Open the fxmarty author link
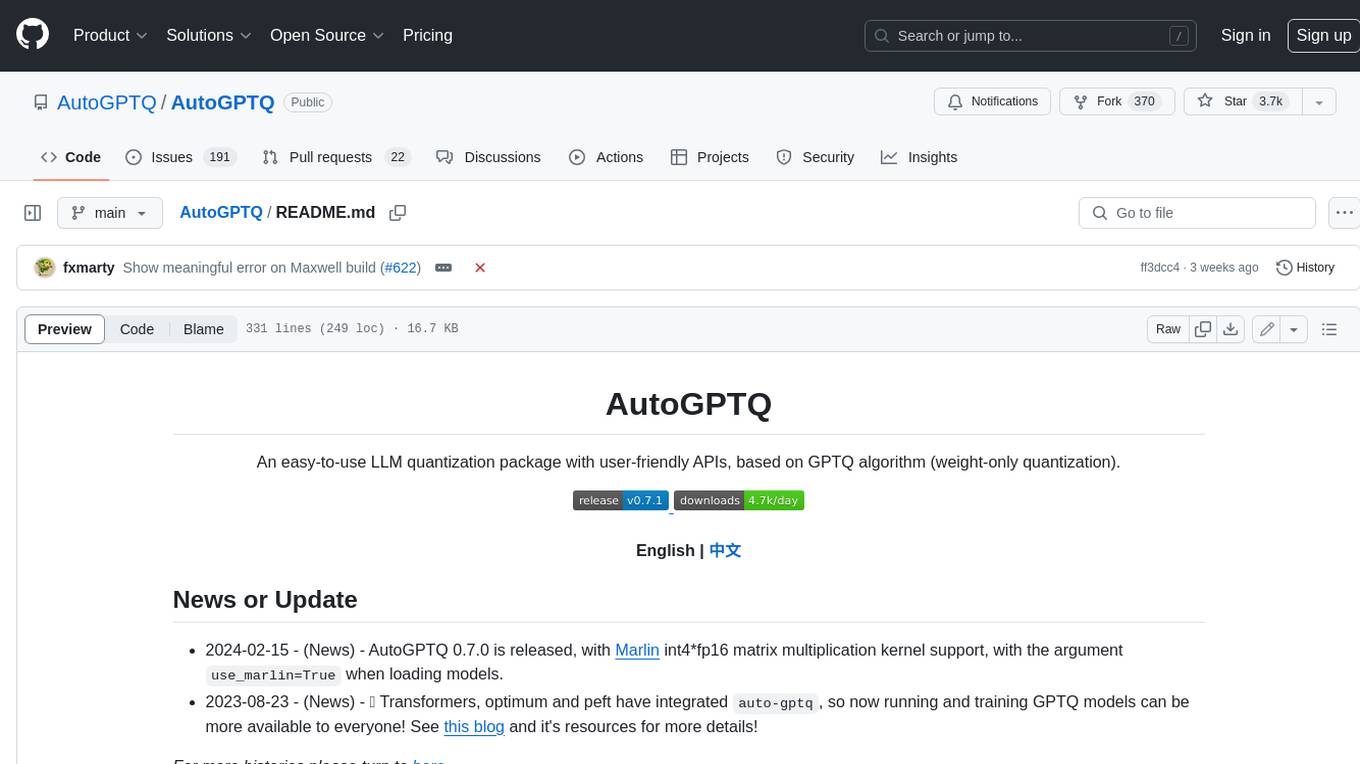 tap(88, 268)
